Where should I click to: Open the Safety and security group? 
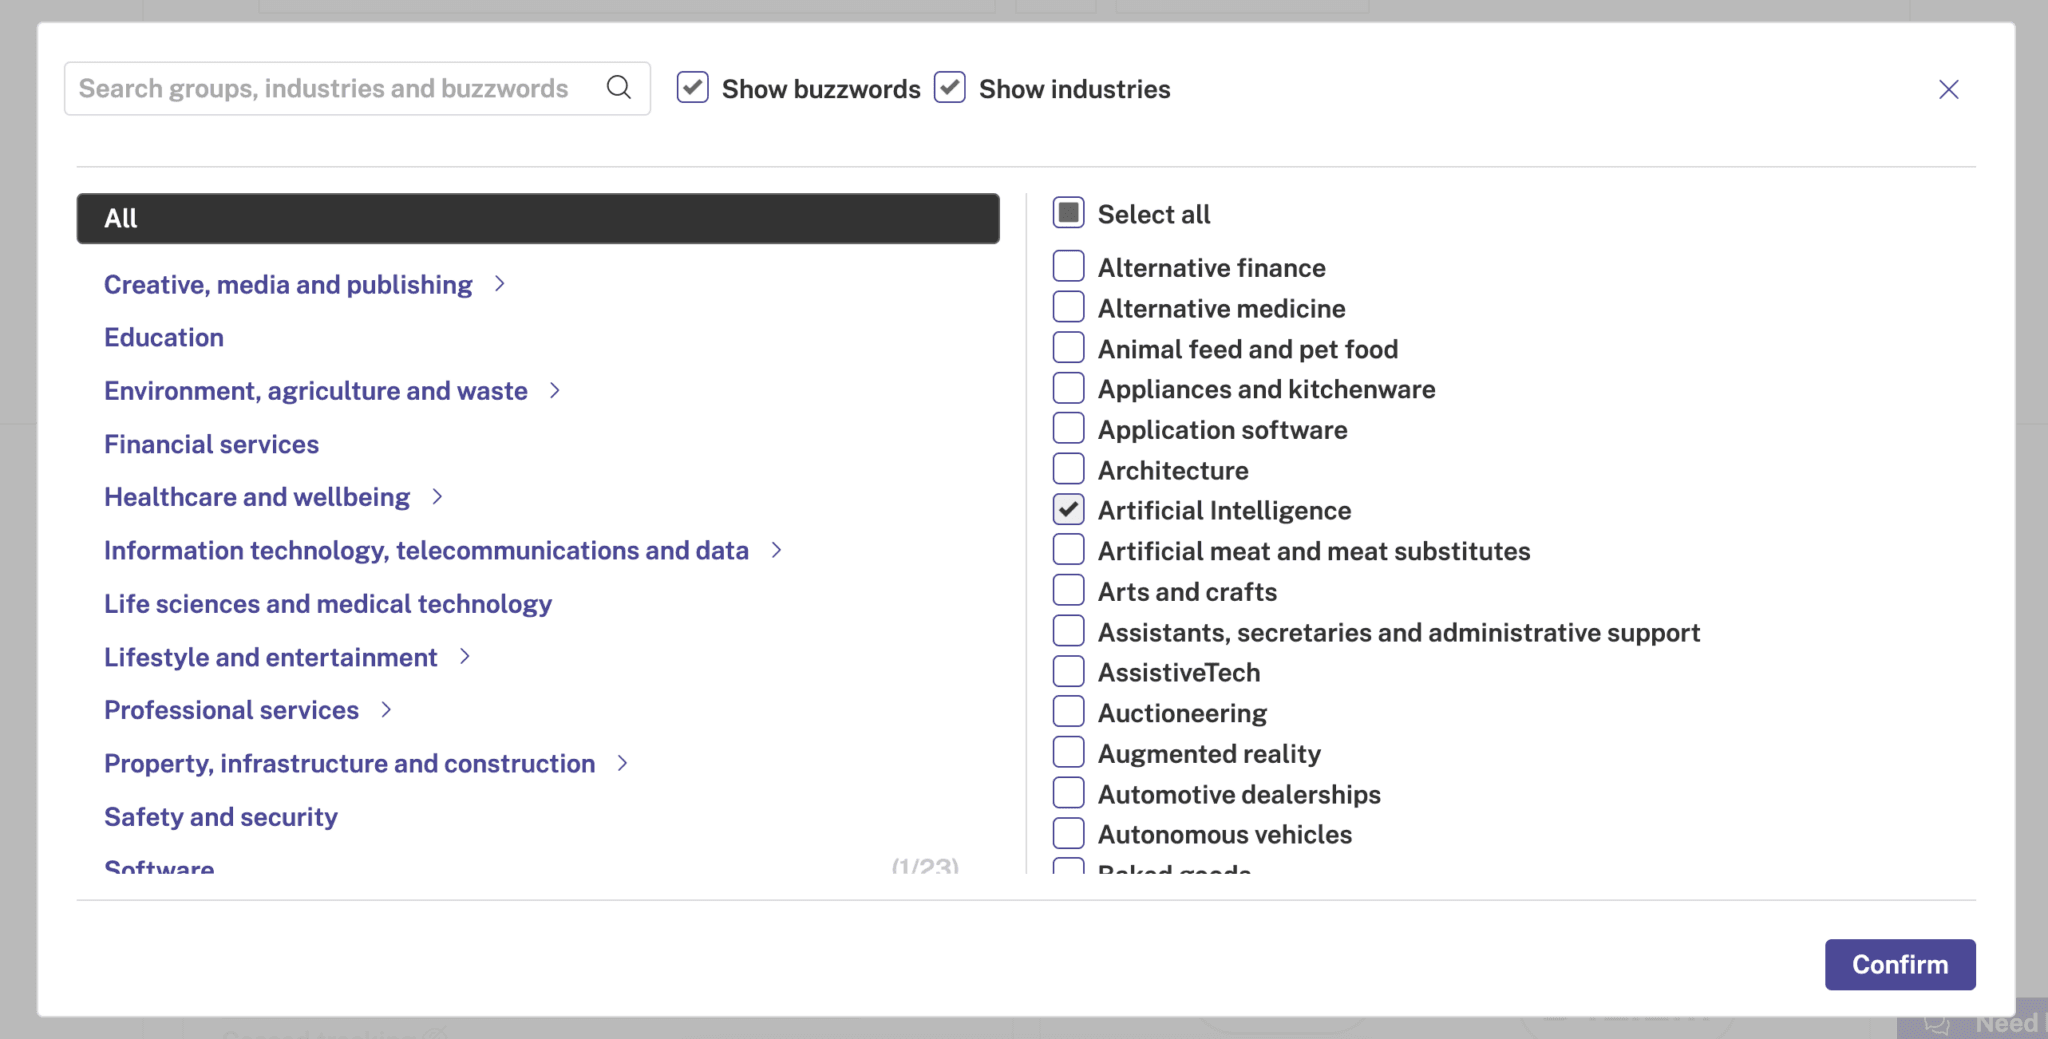(x=221, y=817)
